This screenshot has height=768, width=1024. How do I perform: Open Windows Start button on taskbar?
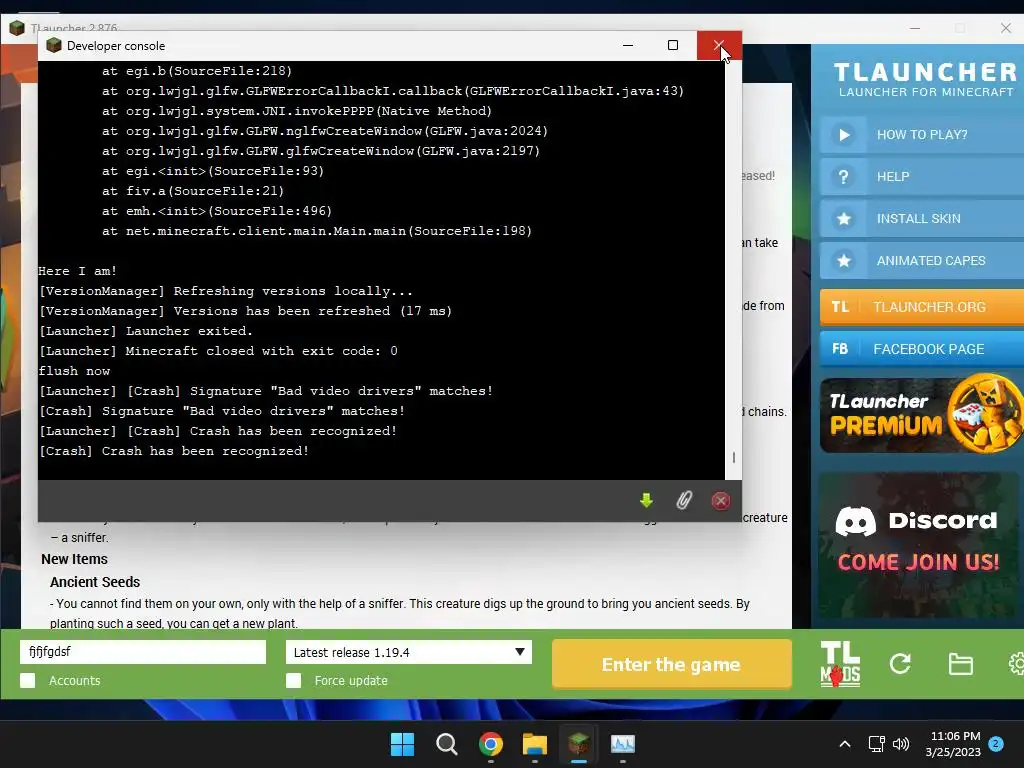tap(402, 744)
